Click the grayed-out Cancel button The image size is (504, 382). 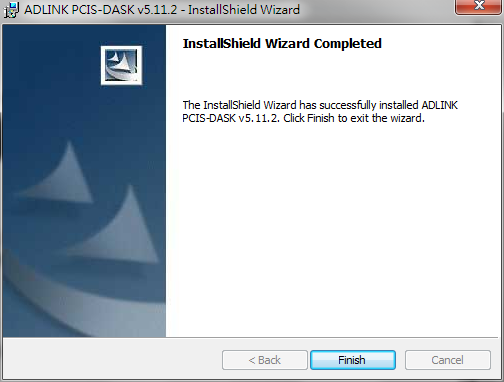(448, 360)
